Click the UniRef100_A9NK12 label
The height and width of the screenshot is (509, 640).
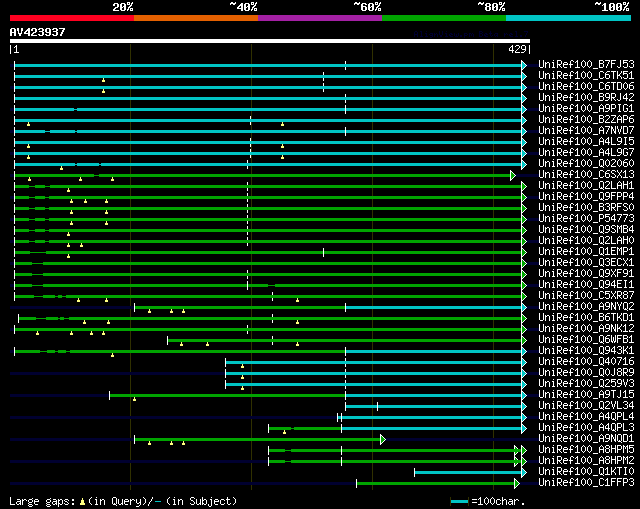(x=586, y=329)
